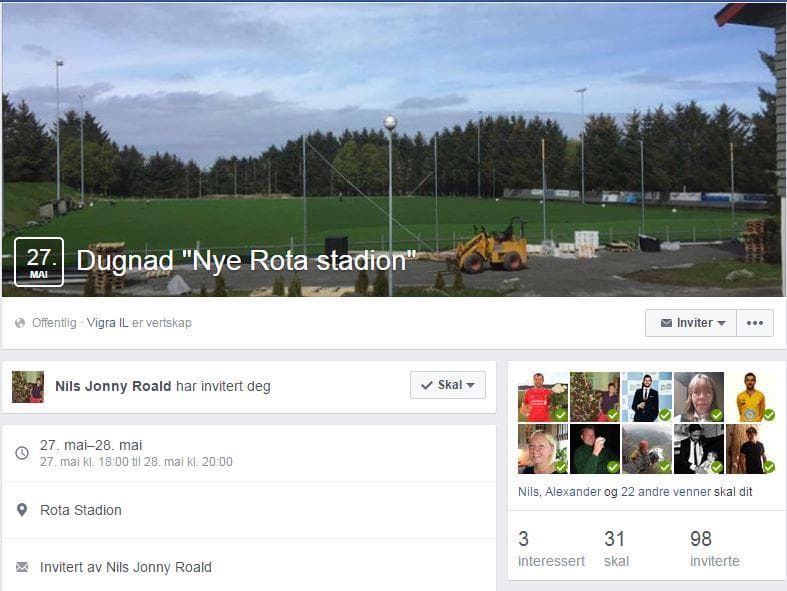Screen dimensions: 787x591
Task: Open the Vigra IL host link
Action: click(107, 323)
